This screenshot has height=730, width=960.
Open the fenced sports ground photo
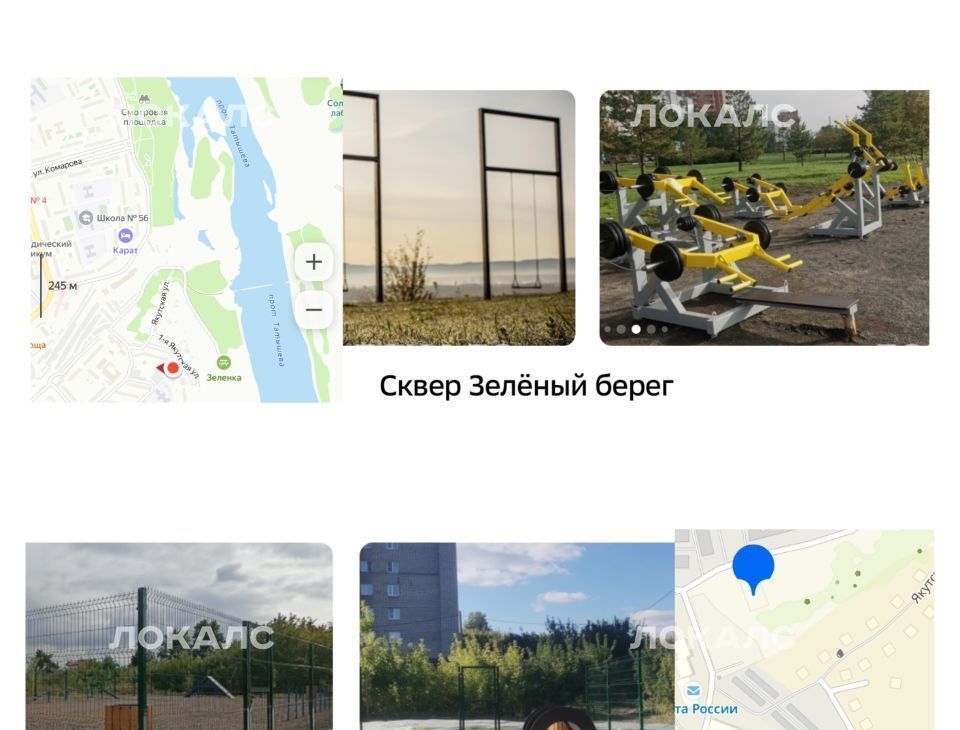tap(179, 636)
